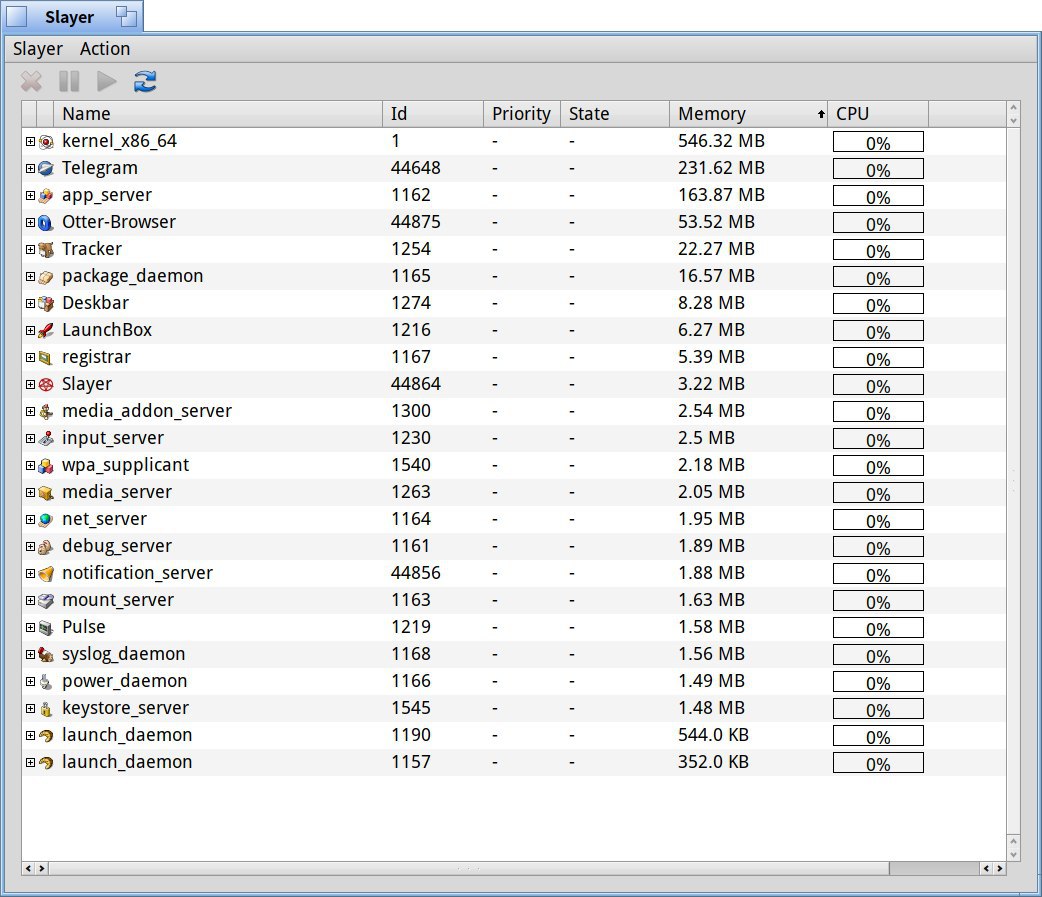Expand the Otter-Browser process row
The image size is (1042, 897).
click(x=30, y=222)
